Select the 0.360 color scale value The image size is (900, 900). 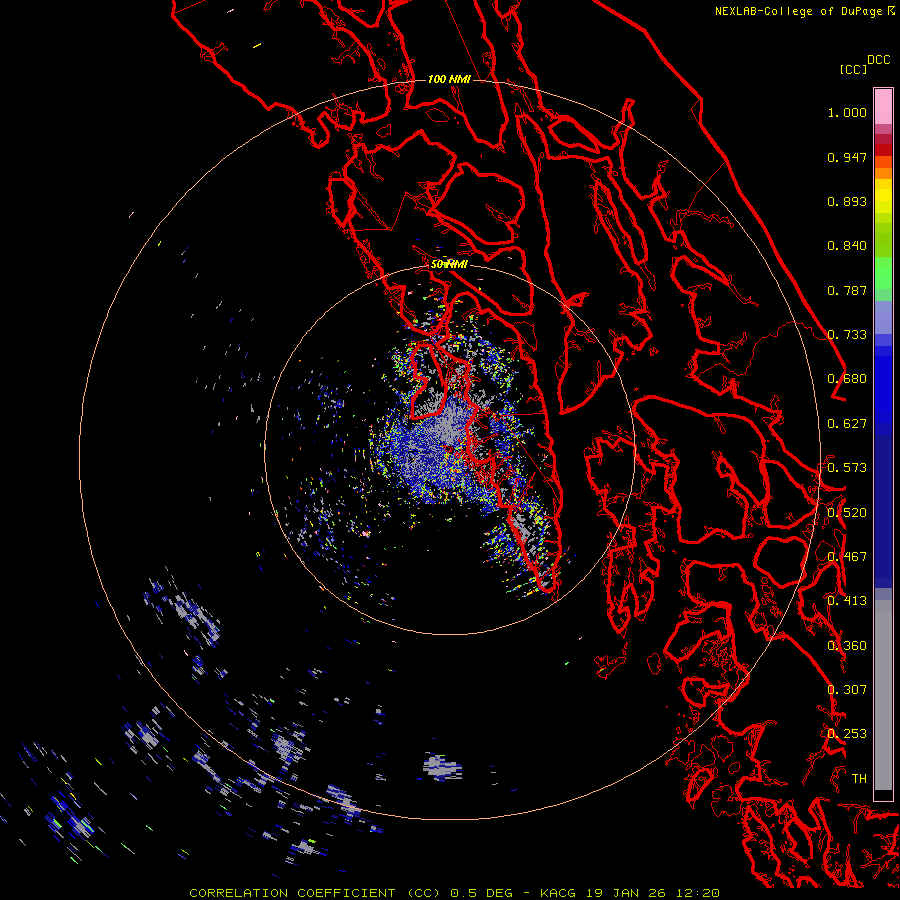pyautogui.click(x=847, y=646)
